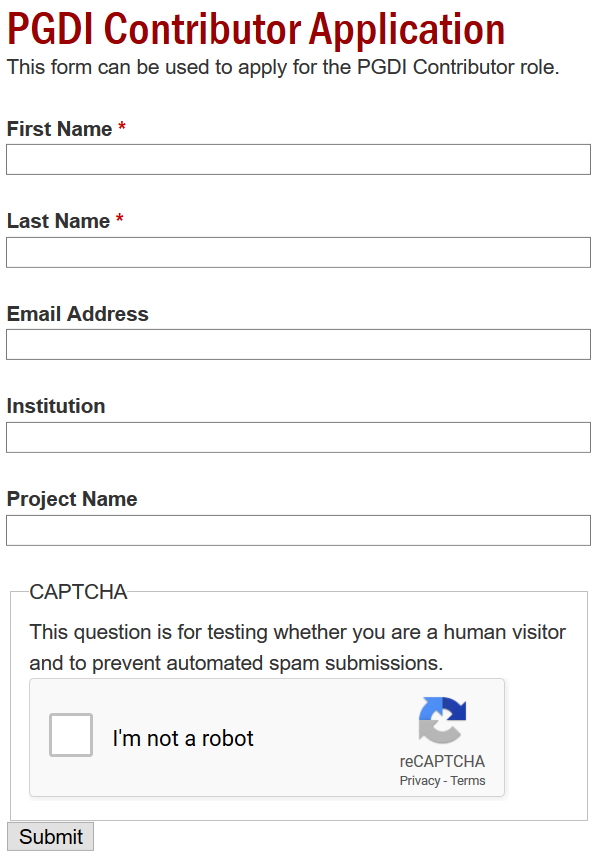
Task: Click the Project Name label
Action: (72, 499)
